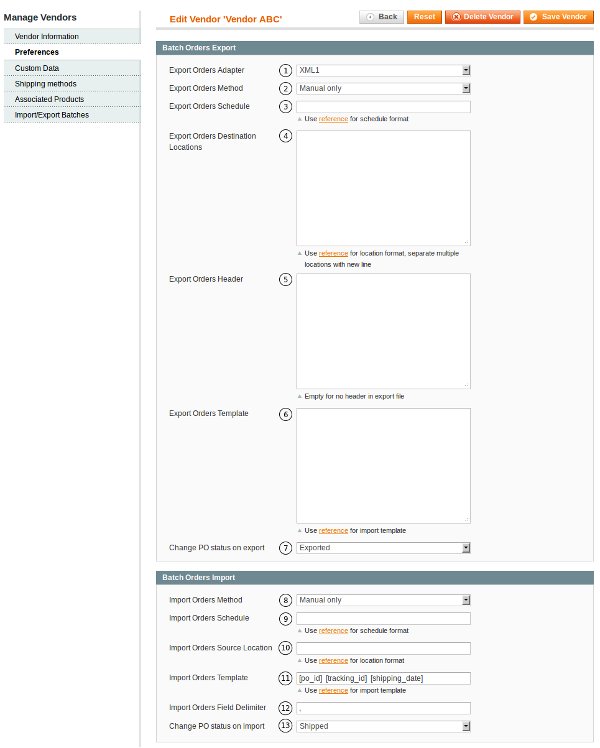The height and width of the screenshot is (748, 600).
Task: Open reference link for import location format
Action: click(333, 661)
